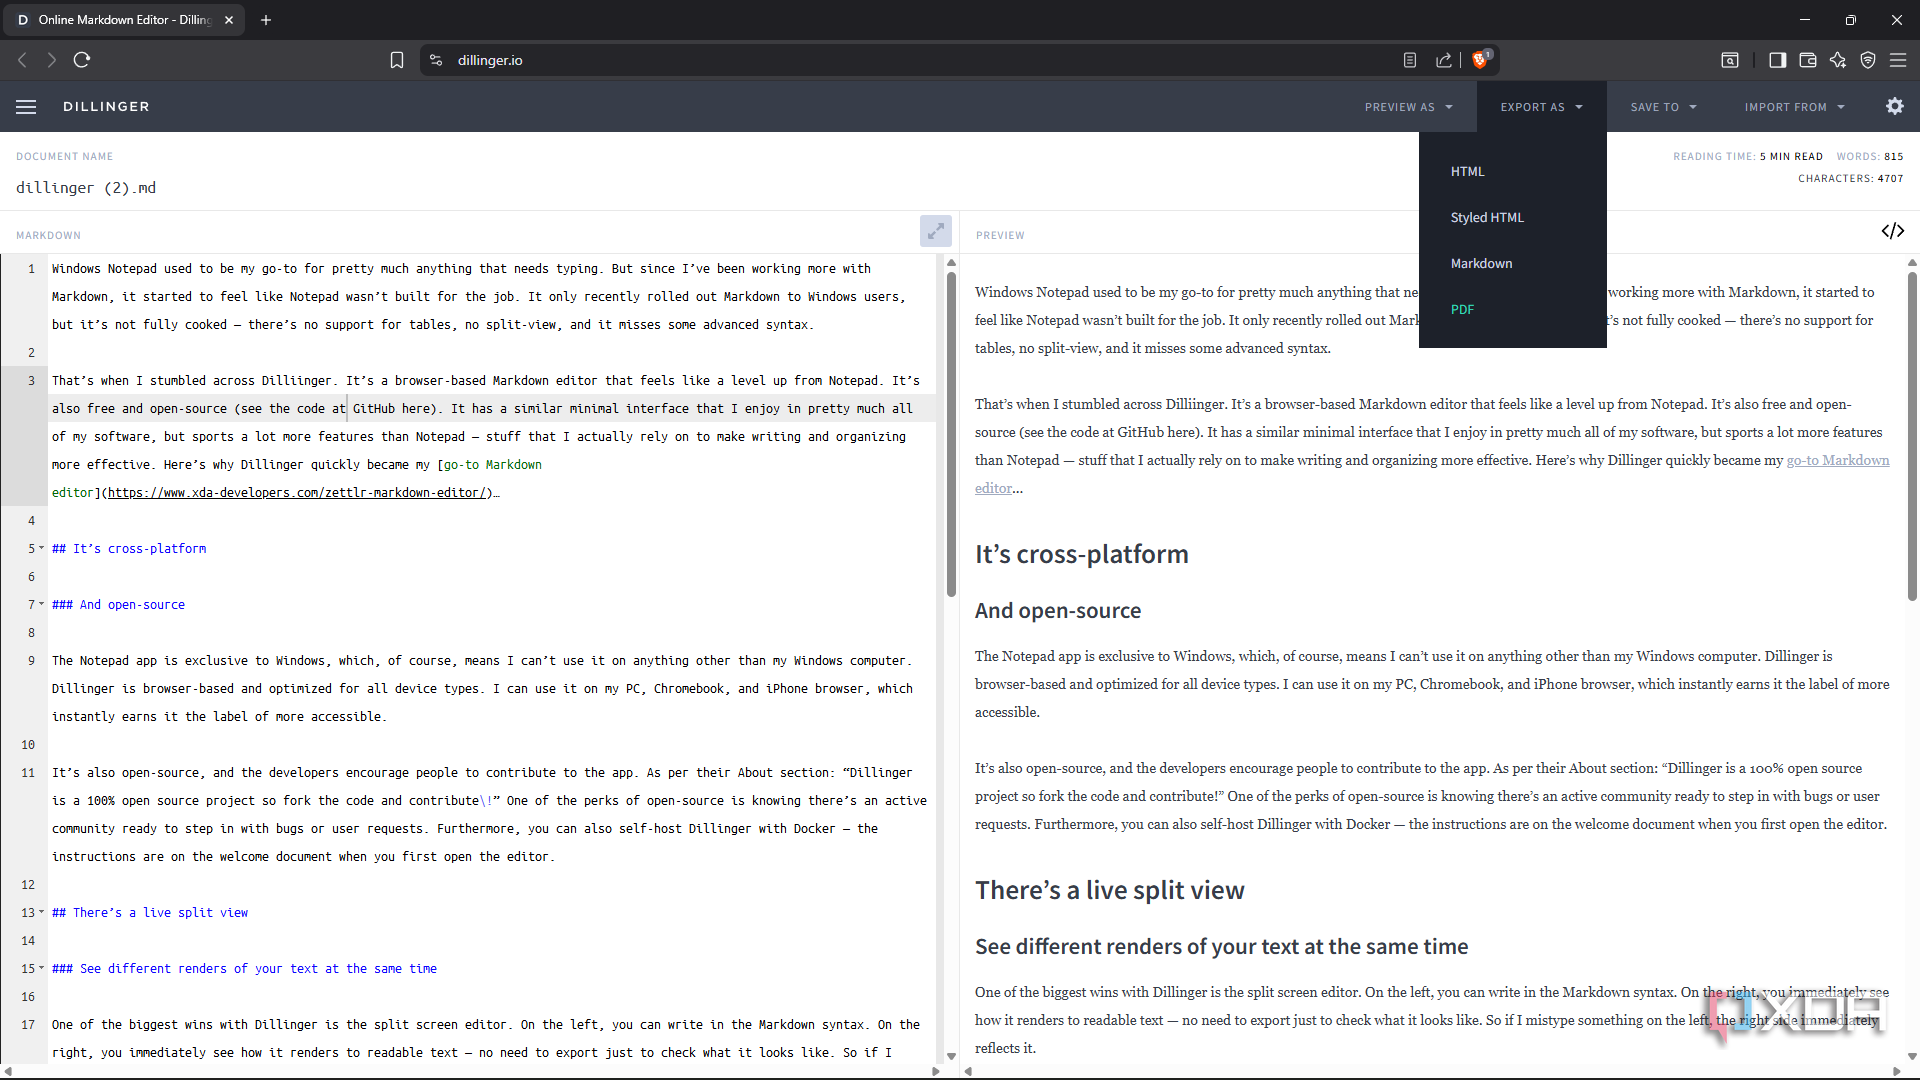Open reader mode icon in address bar
1920x1080 pixels.
click(1409, 60)
